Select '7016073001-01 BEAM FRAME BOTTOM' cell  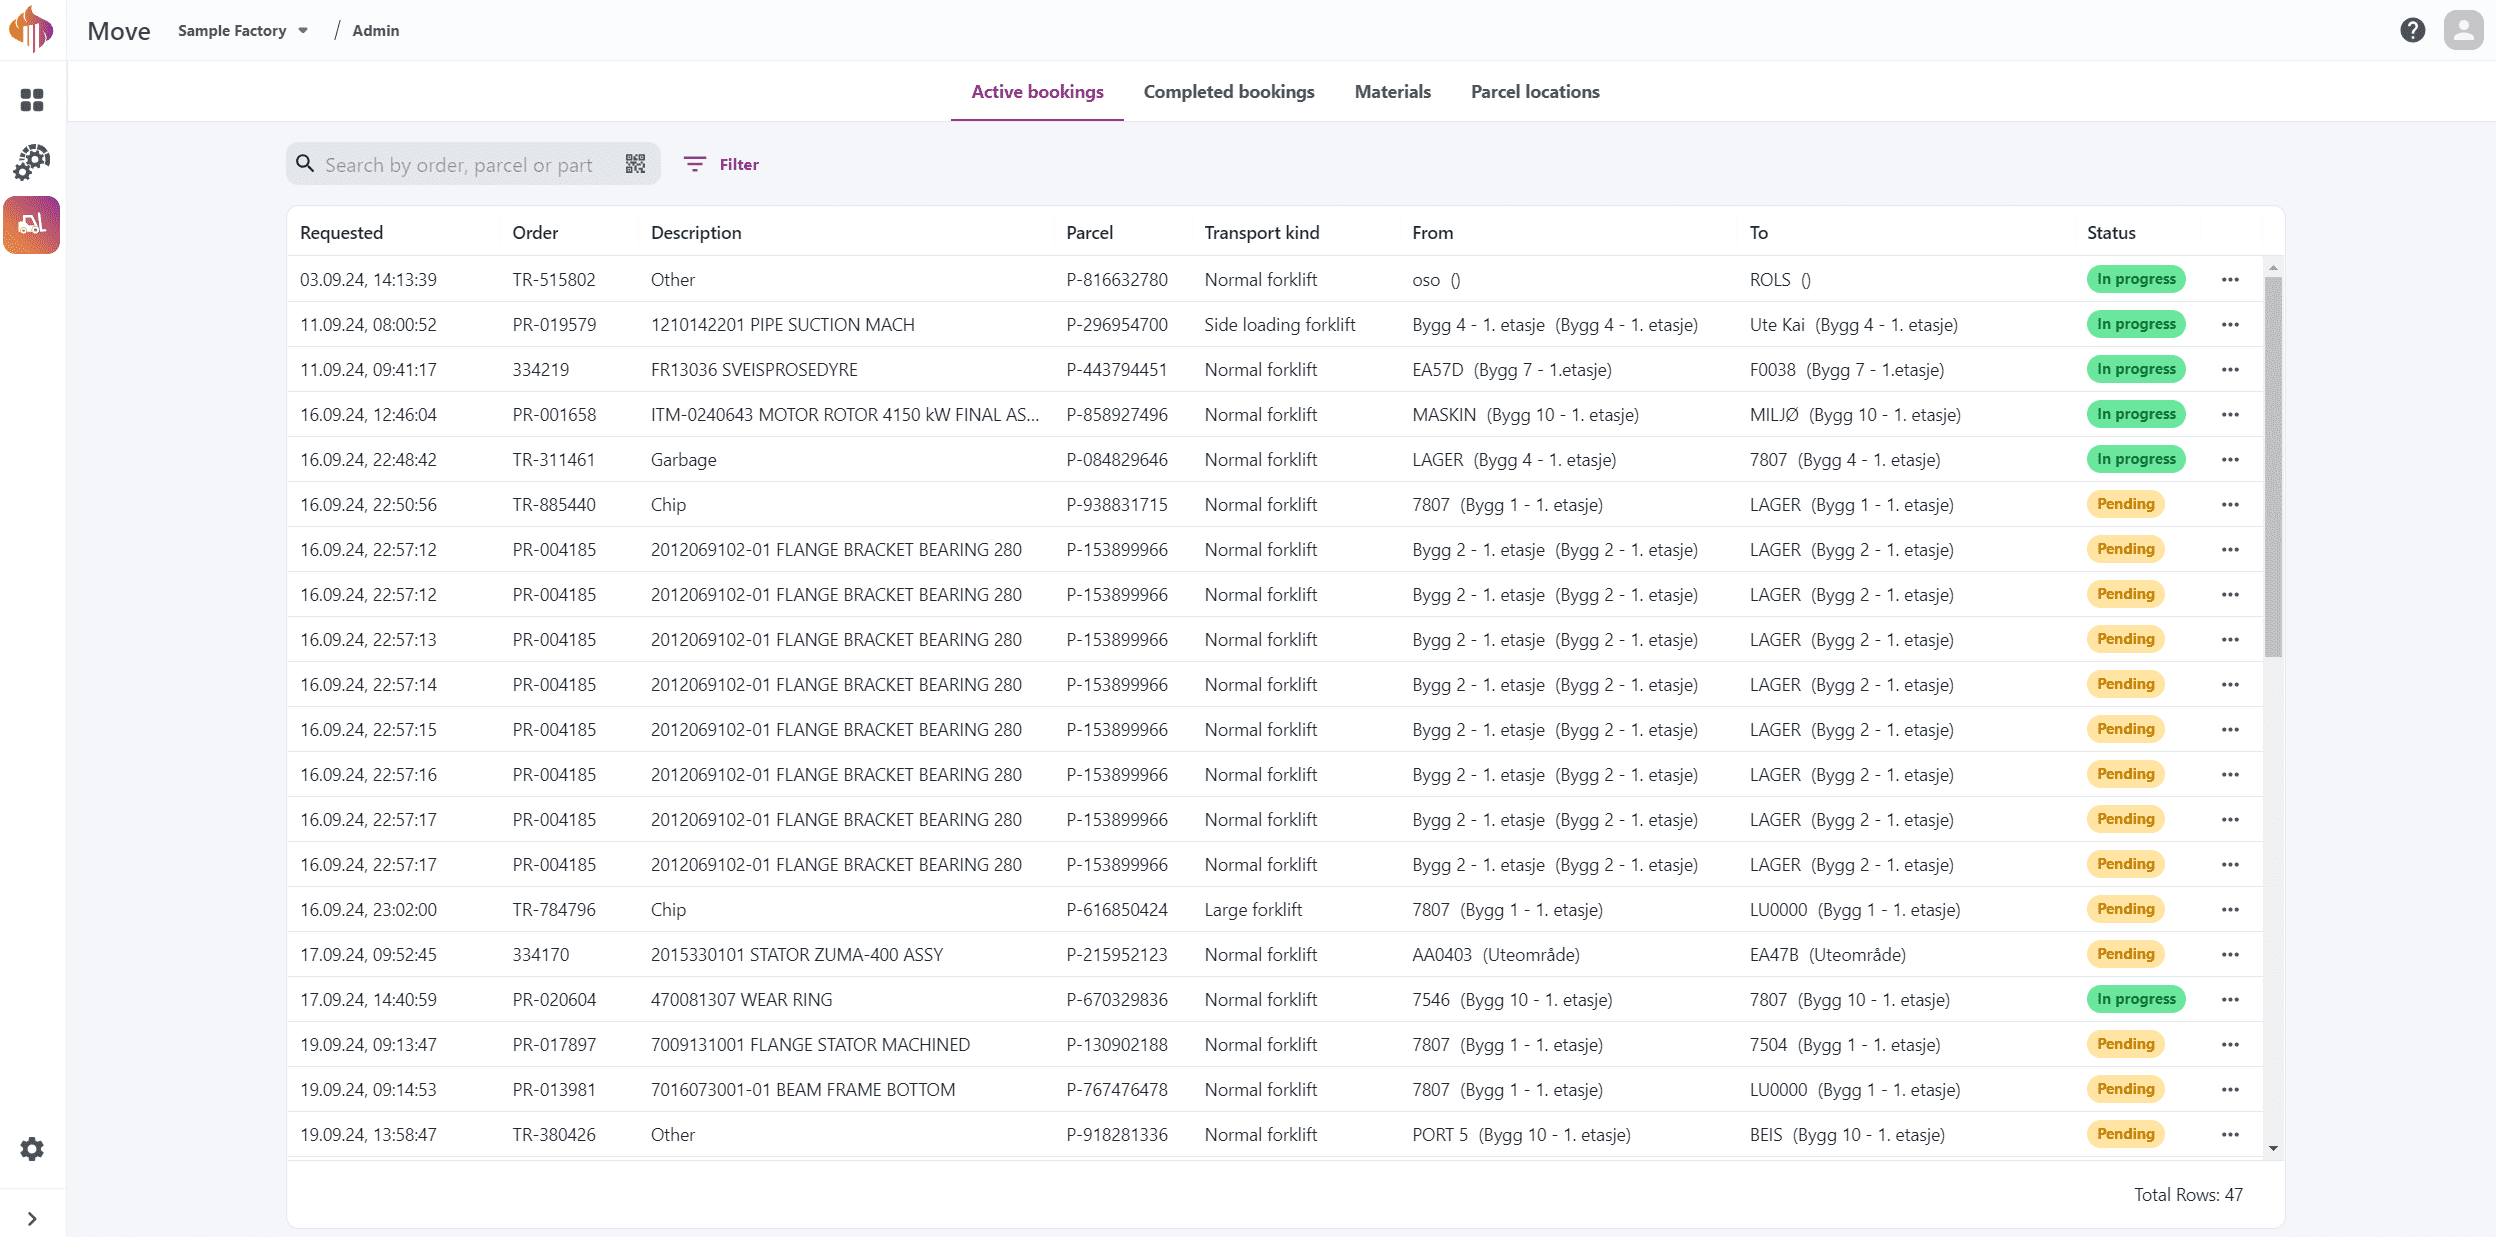(x=802, y=1090)
